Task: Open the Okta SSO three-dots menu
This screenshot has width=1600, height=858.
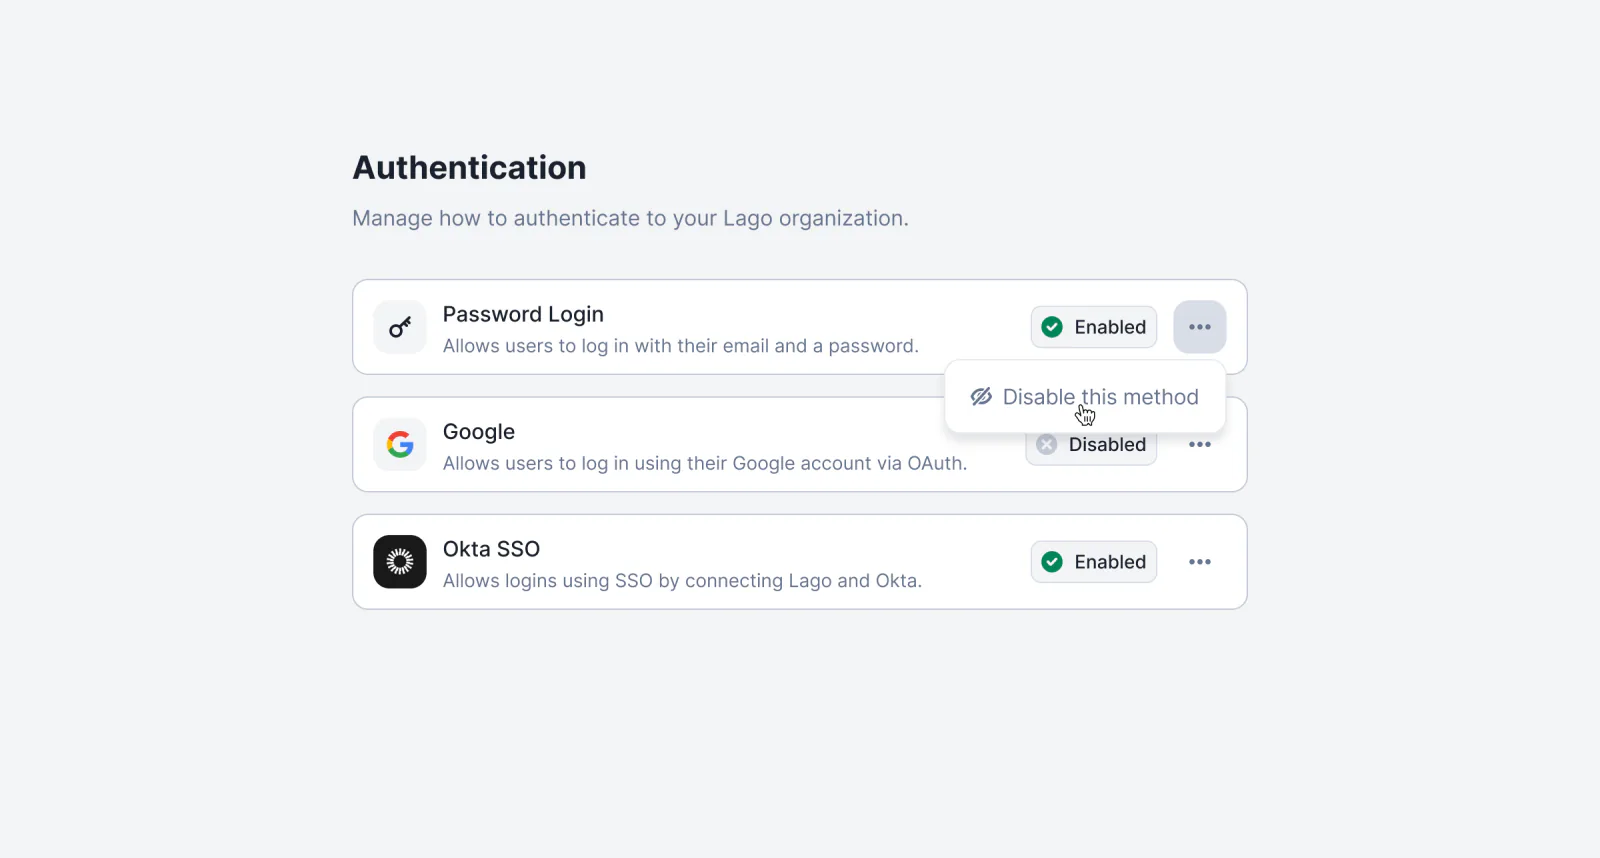Action: [1200, 562]
